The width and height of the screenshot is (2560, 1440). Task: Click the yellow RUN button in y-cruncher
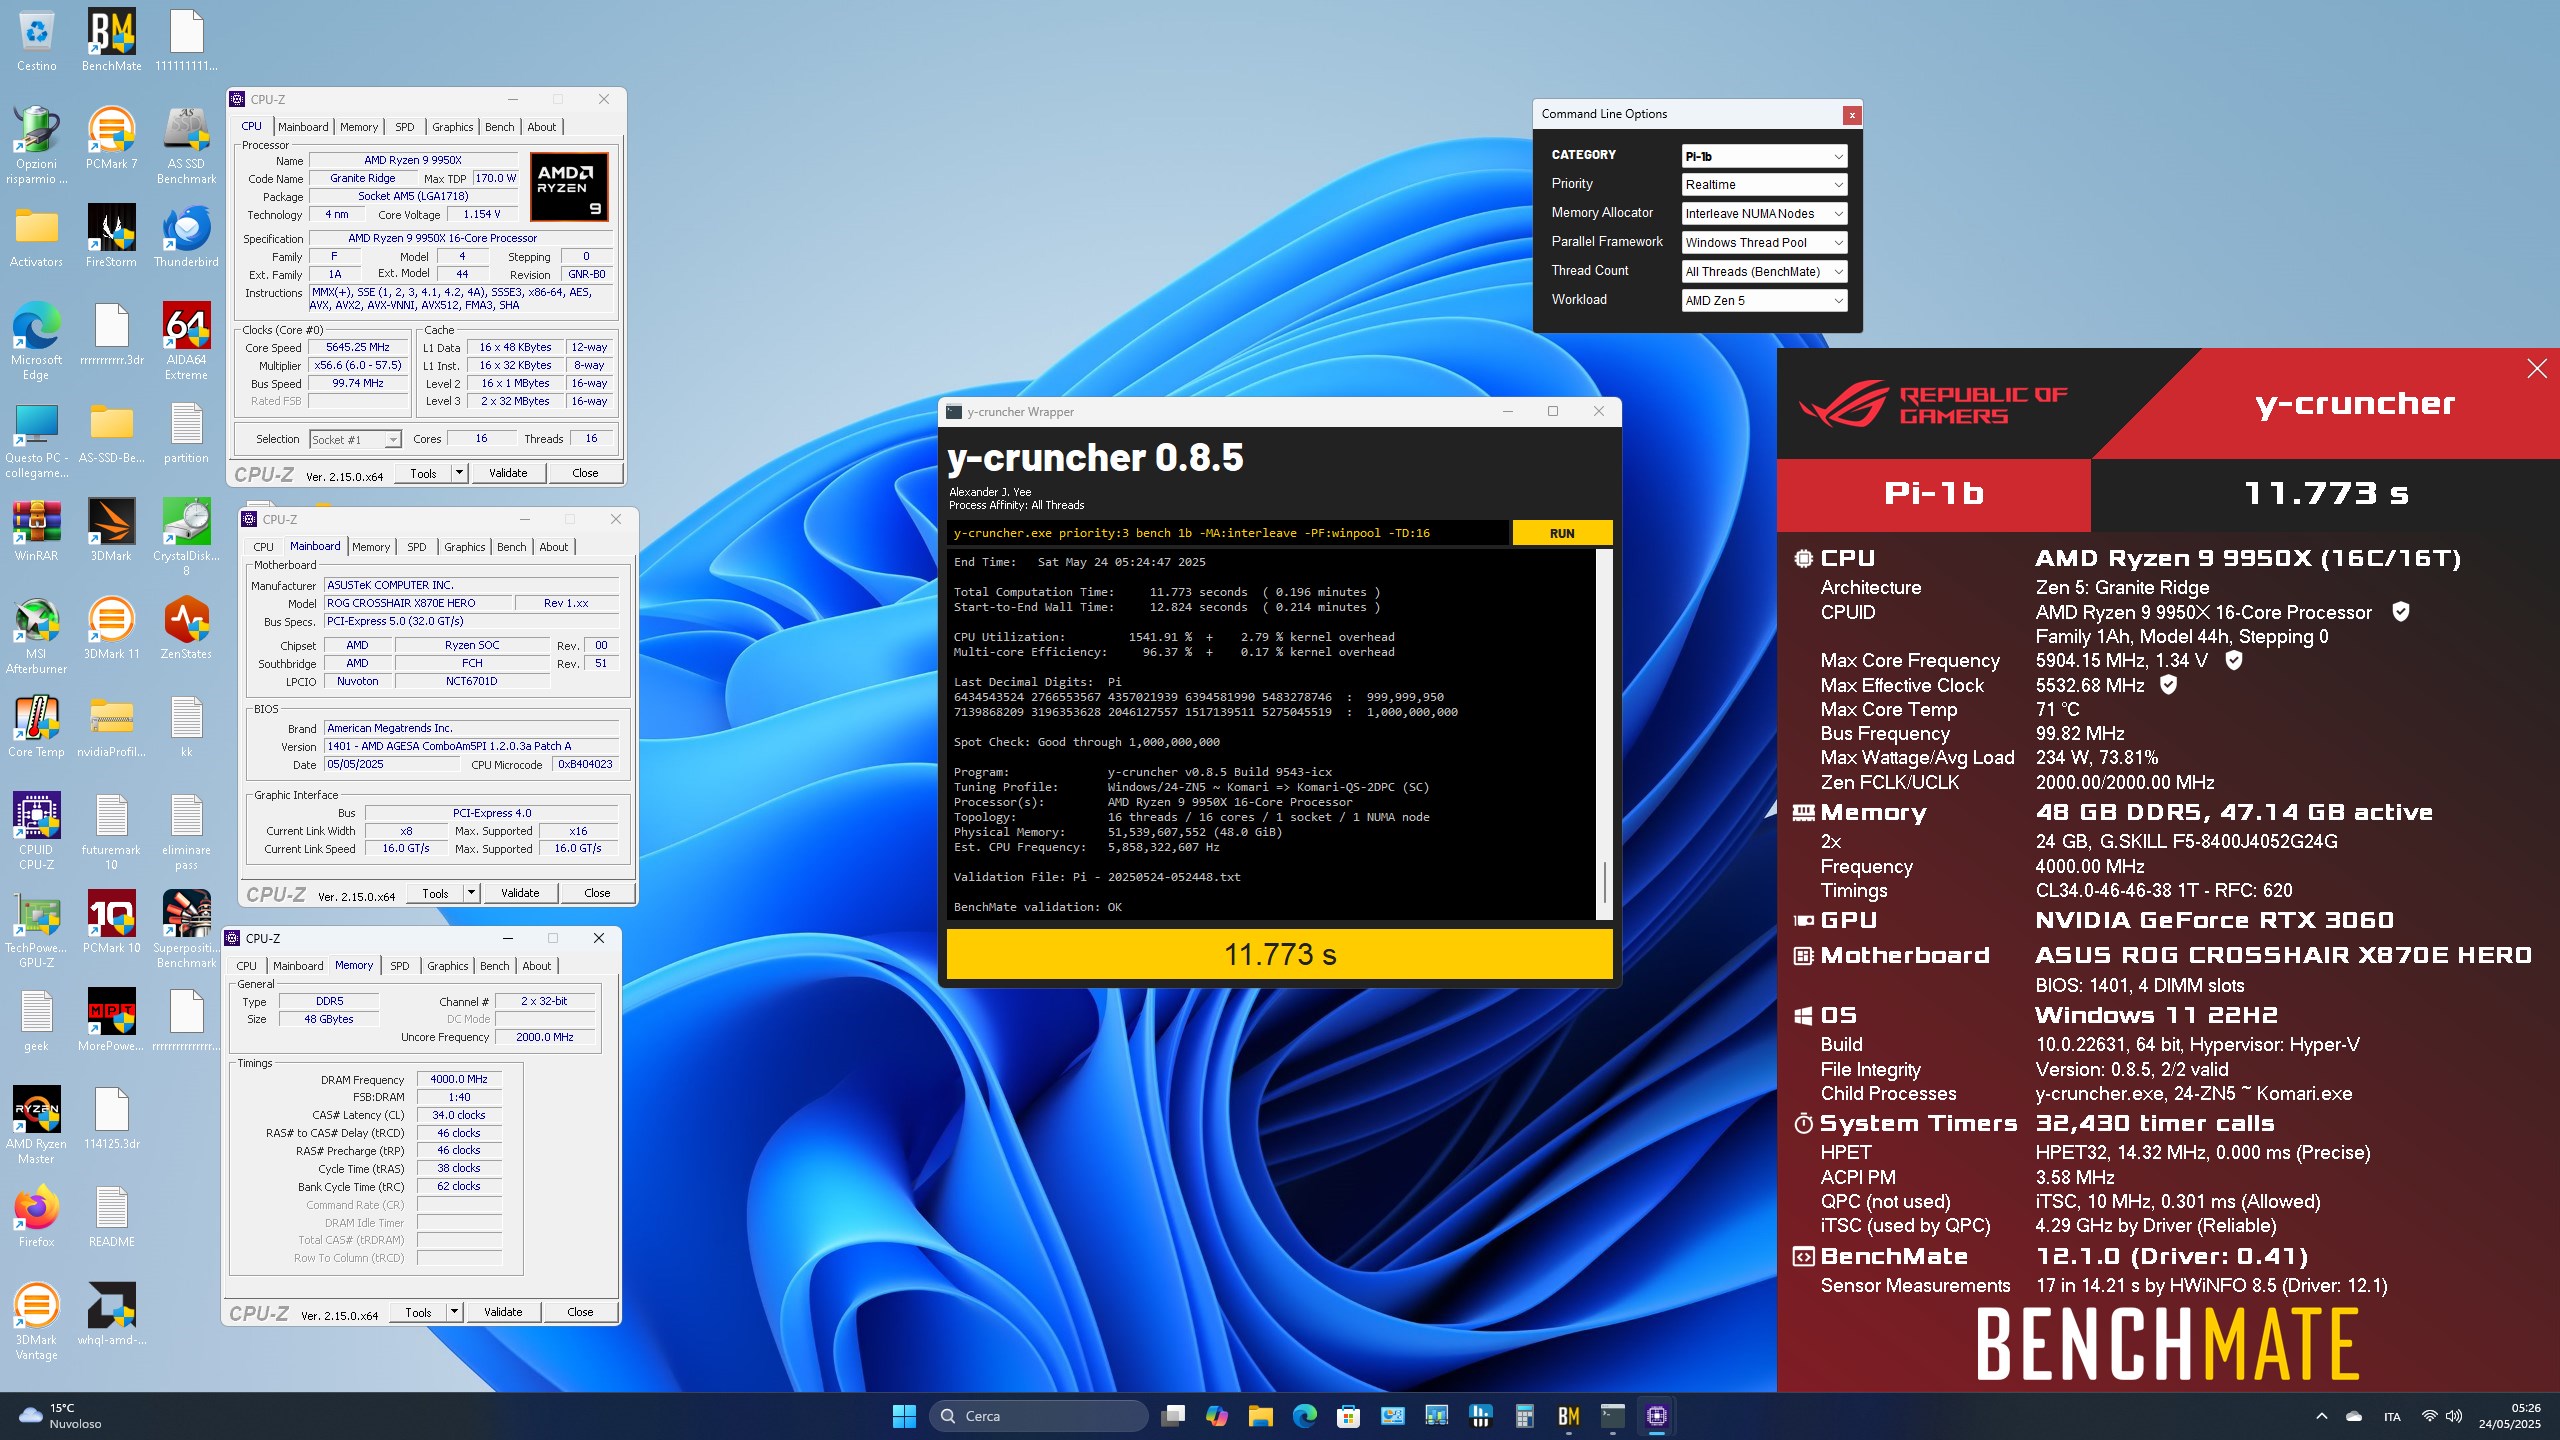pyautogui.click(x=1562, y=533)
